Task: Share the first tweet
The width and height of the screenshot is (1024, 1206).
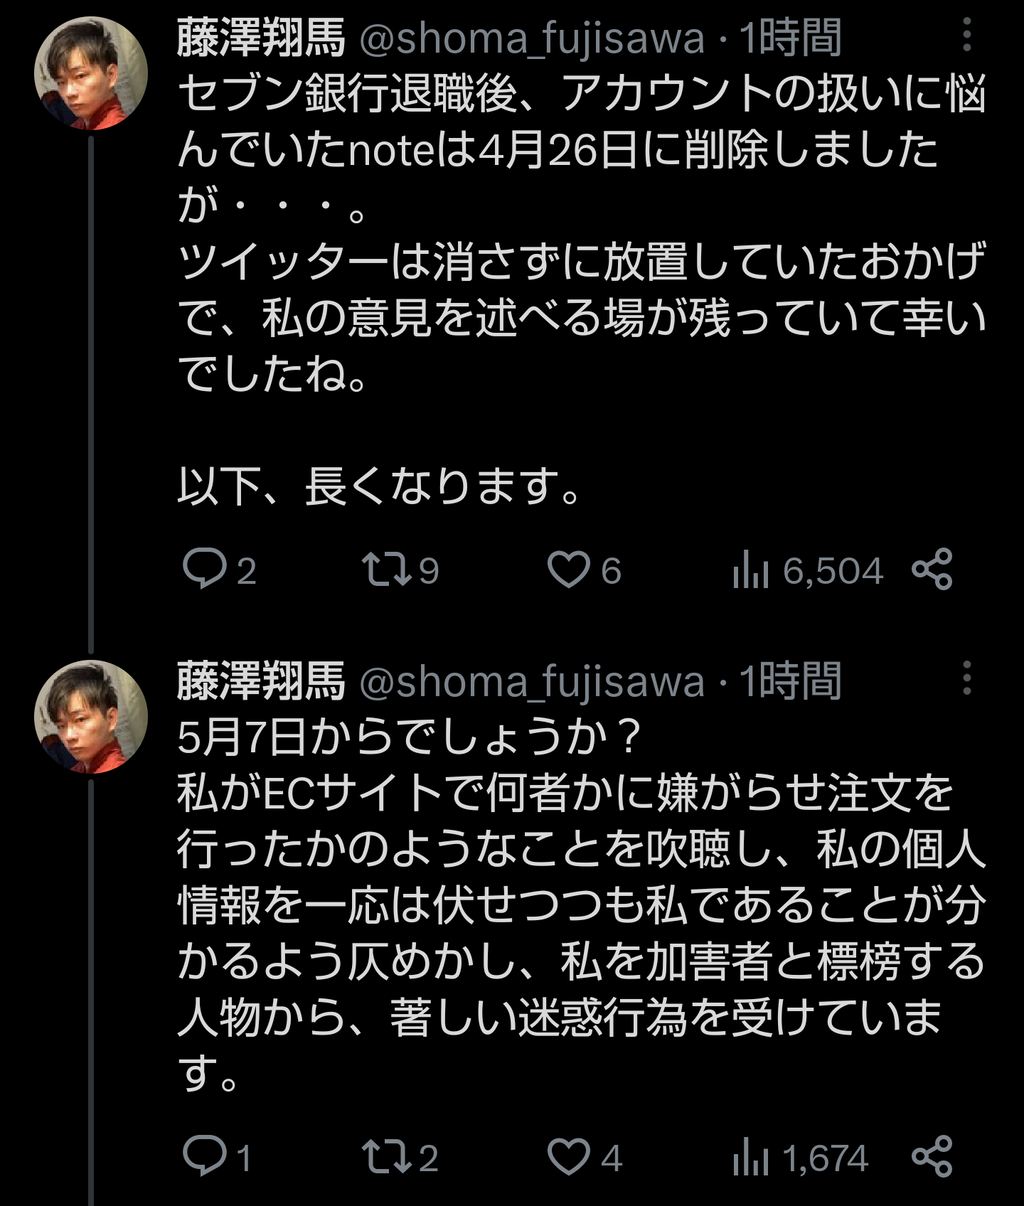Action: [x=932, y=570]
